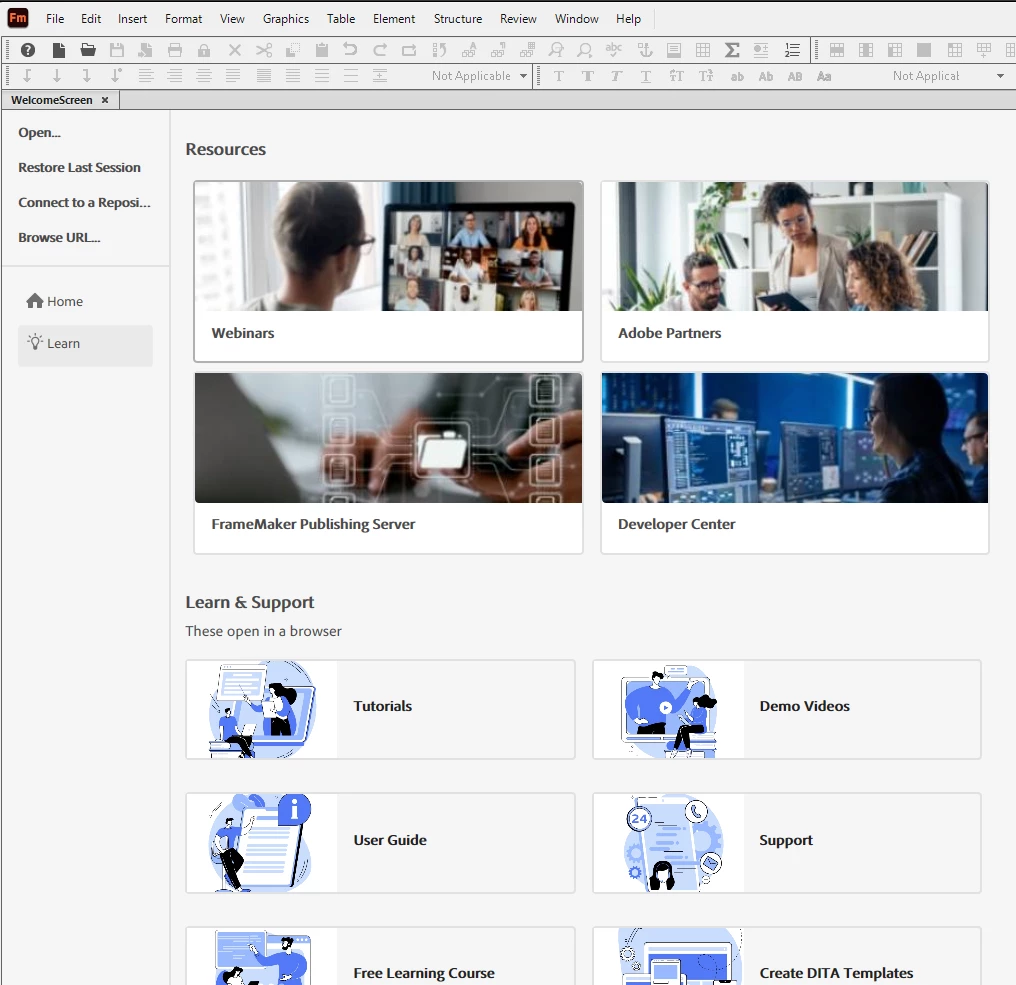This screenshot has width=1016, height=985.
Task: Click the left-align paragraph icon
Action: click(146, 76)
